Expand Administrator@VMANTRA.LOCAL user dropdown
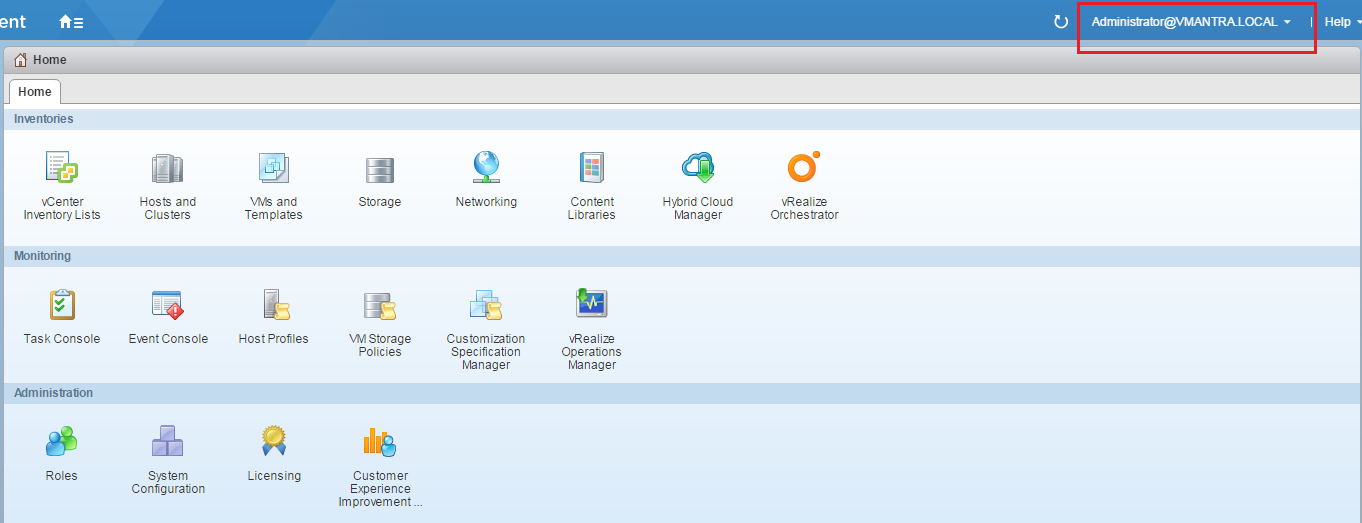This screenshot has height=523, width=1362. (1191, 21)
